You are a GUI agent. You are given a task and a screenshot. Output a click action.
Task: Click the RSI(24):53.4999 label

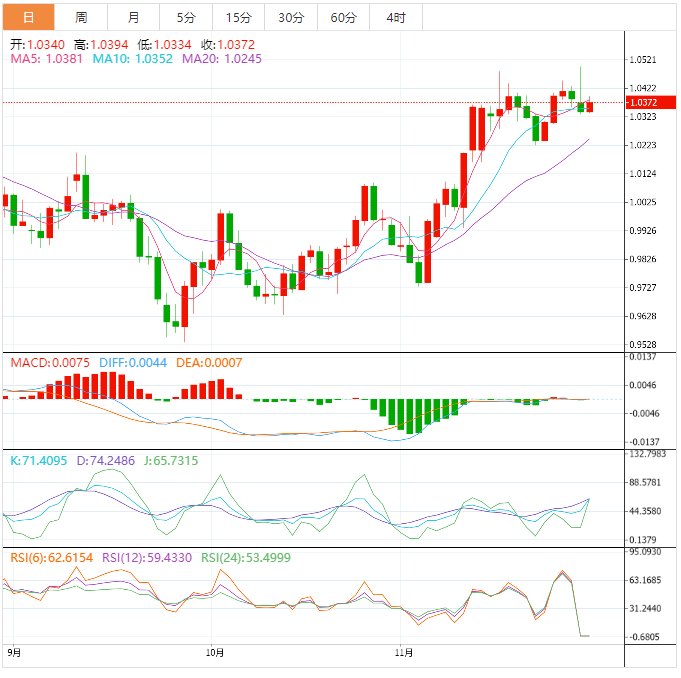[246, 558]
